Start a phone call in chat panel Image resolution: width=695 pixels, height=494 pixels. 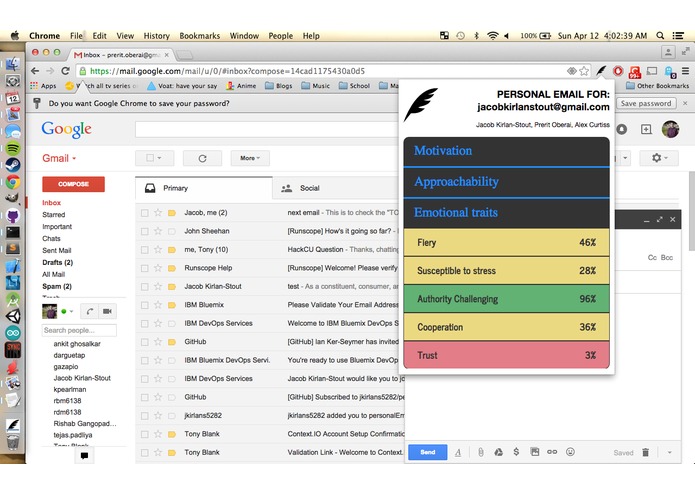pyautogui.click(x=89, y=311)
